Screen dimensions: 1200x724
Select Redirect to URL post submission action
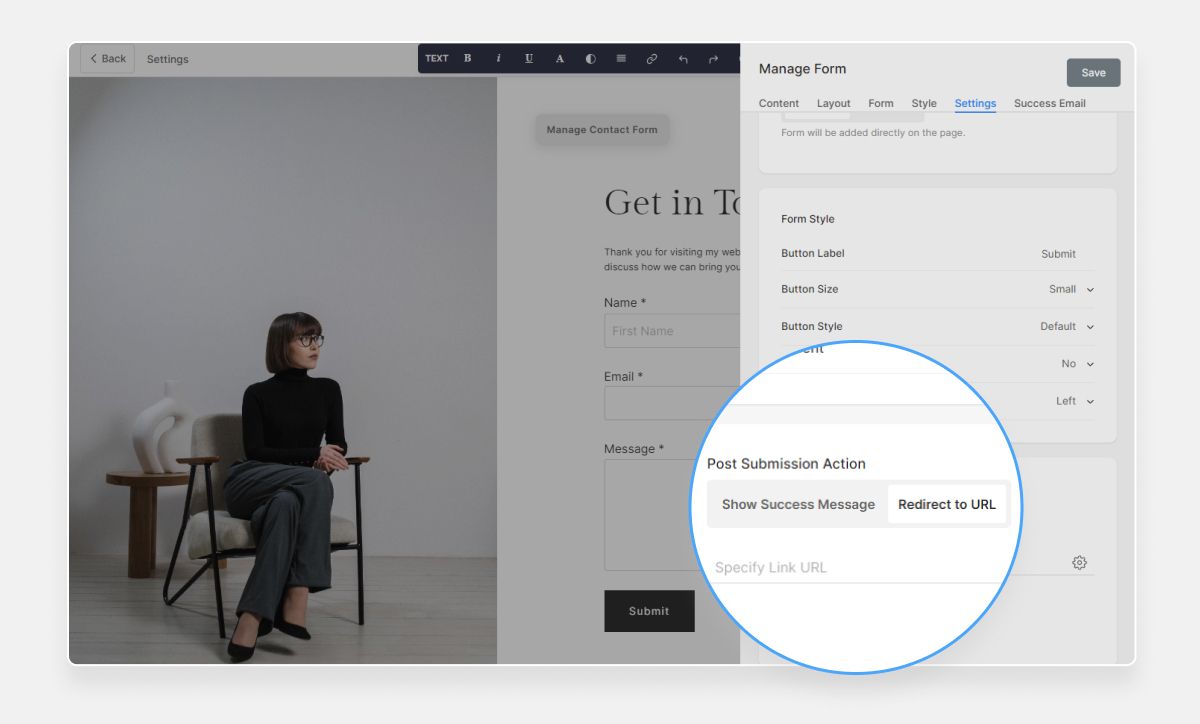tap(947, 504)
